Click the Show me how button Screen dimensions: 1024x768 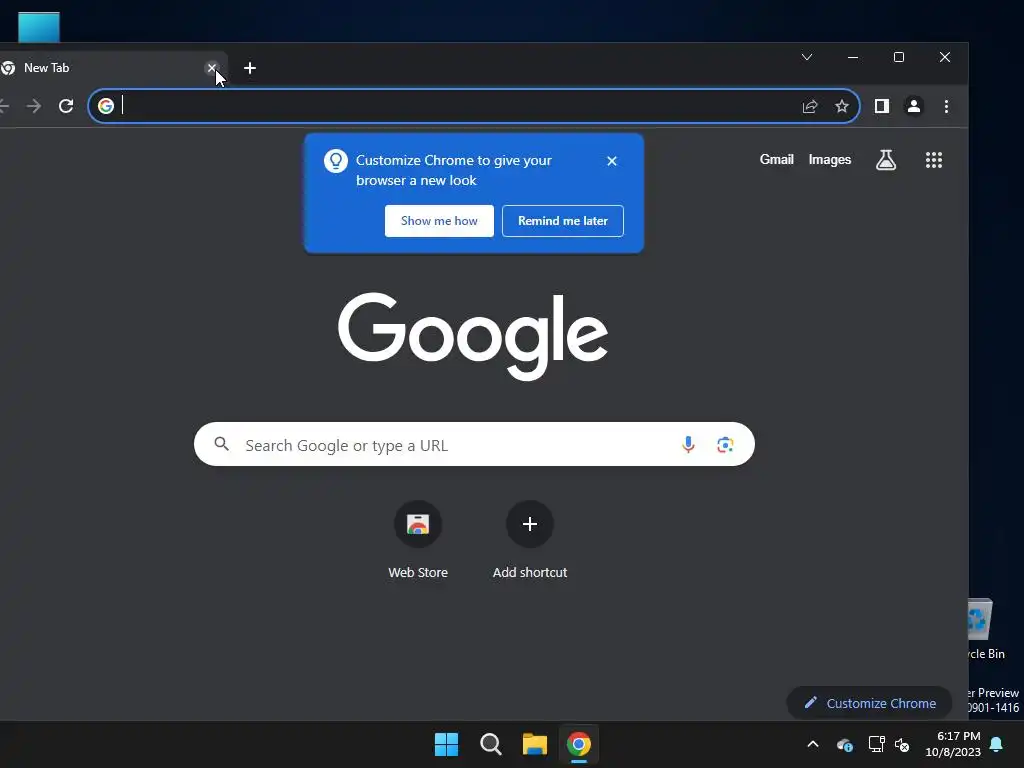(x=439, y=221)
